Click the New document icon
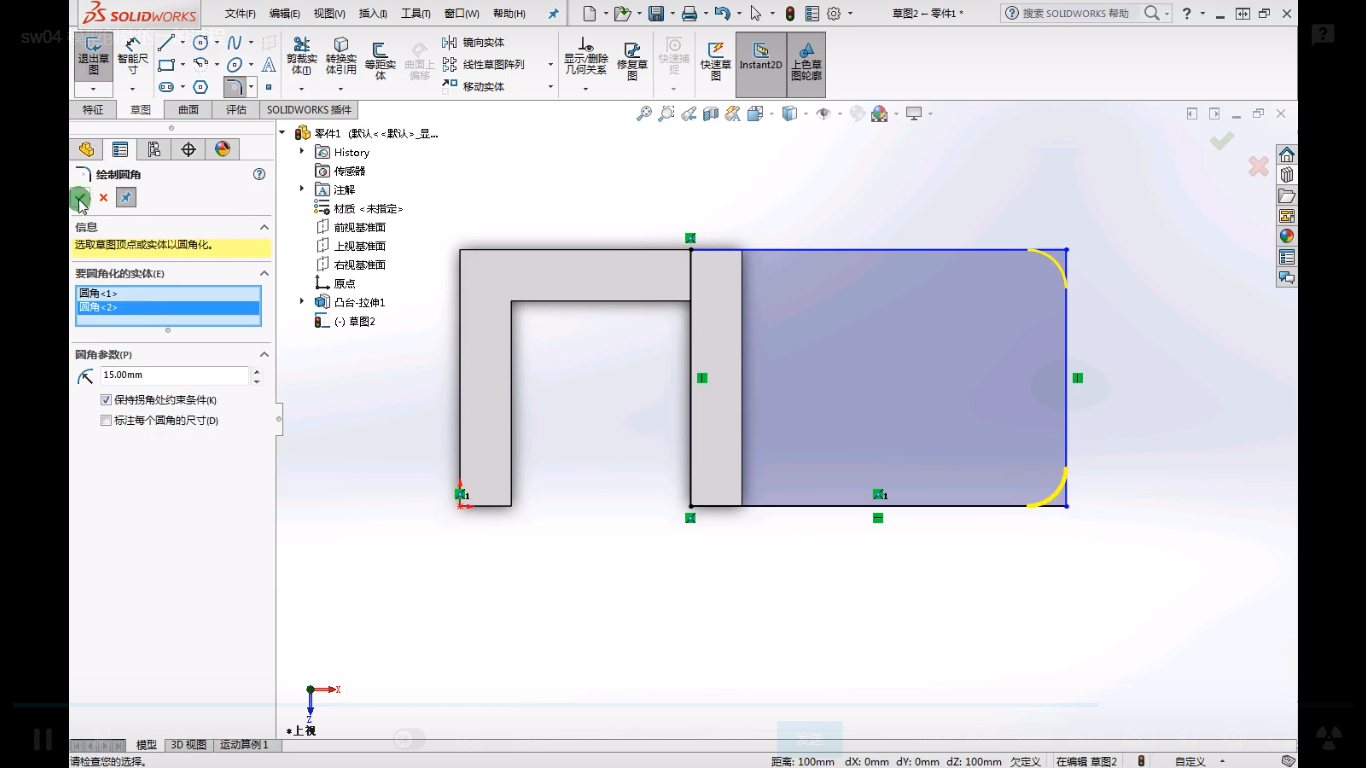This screenshot has width=1366, height=768. (590, 14)
